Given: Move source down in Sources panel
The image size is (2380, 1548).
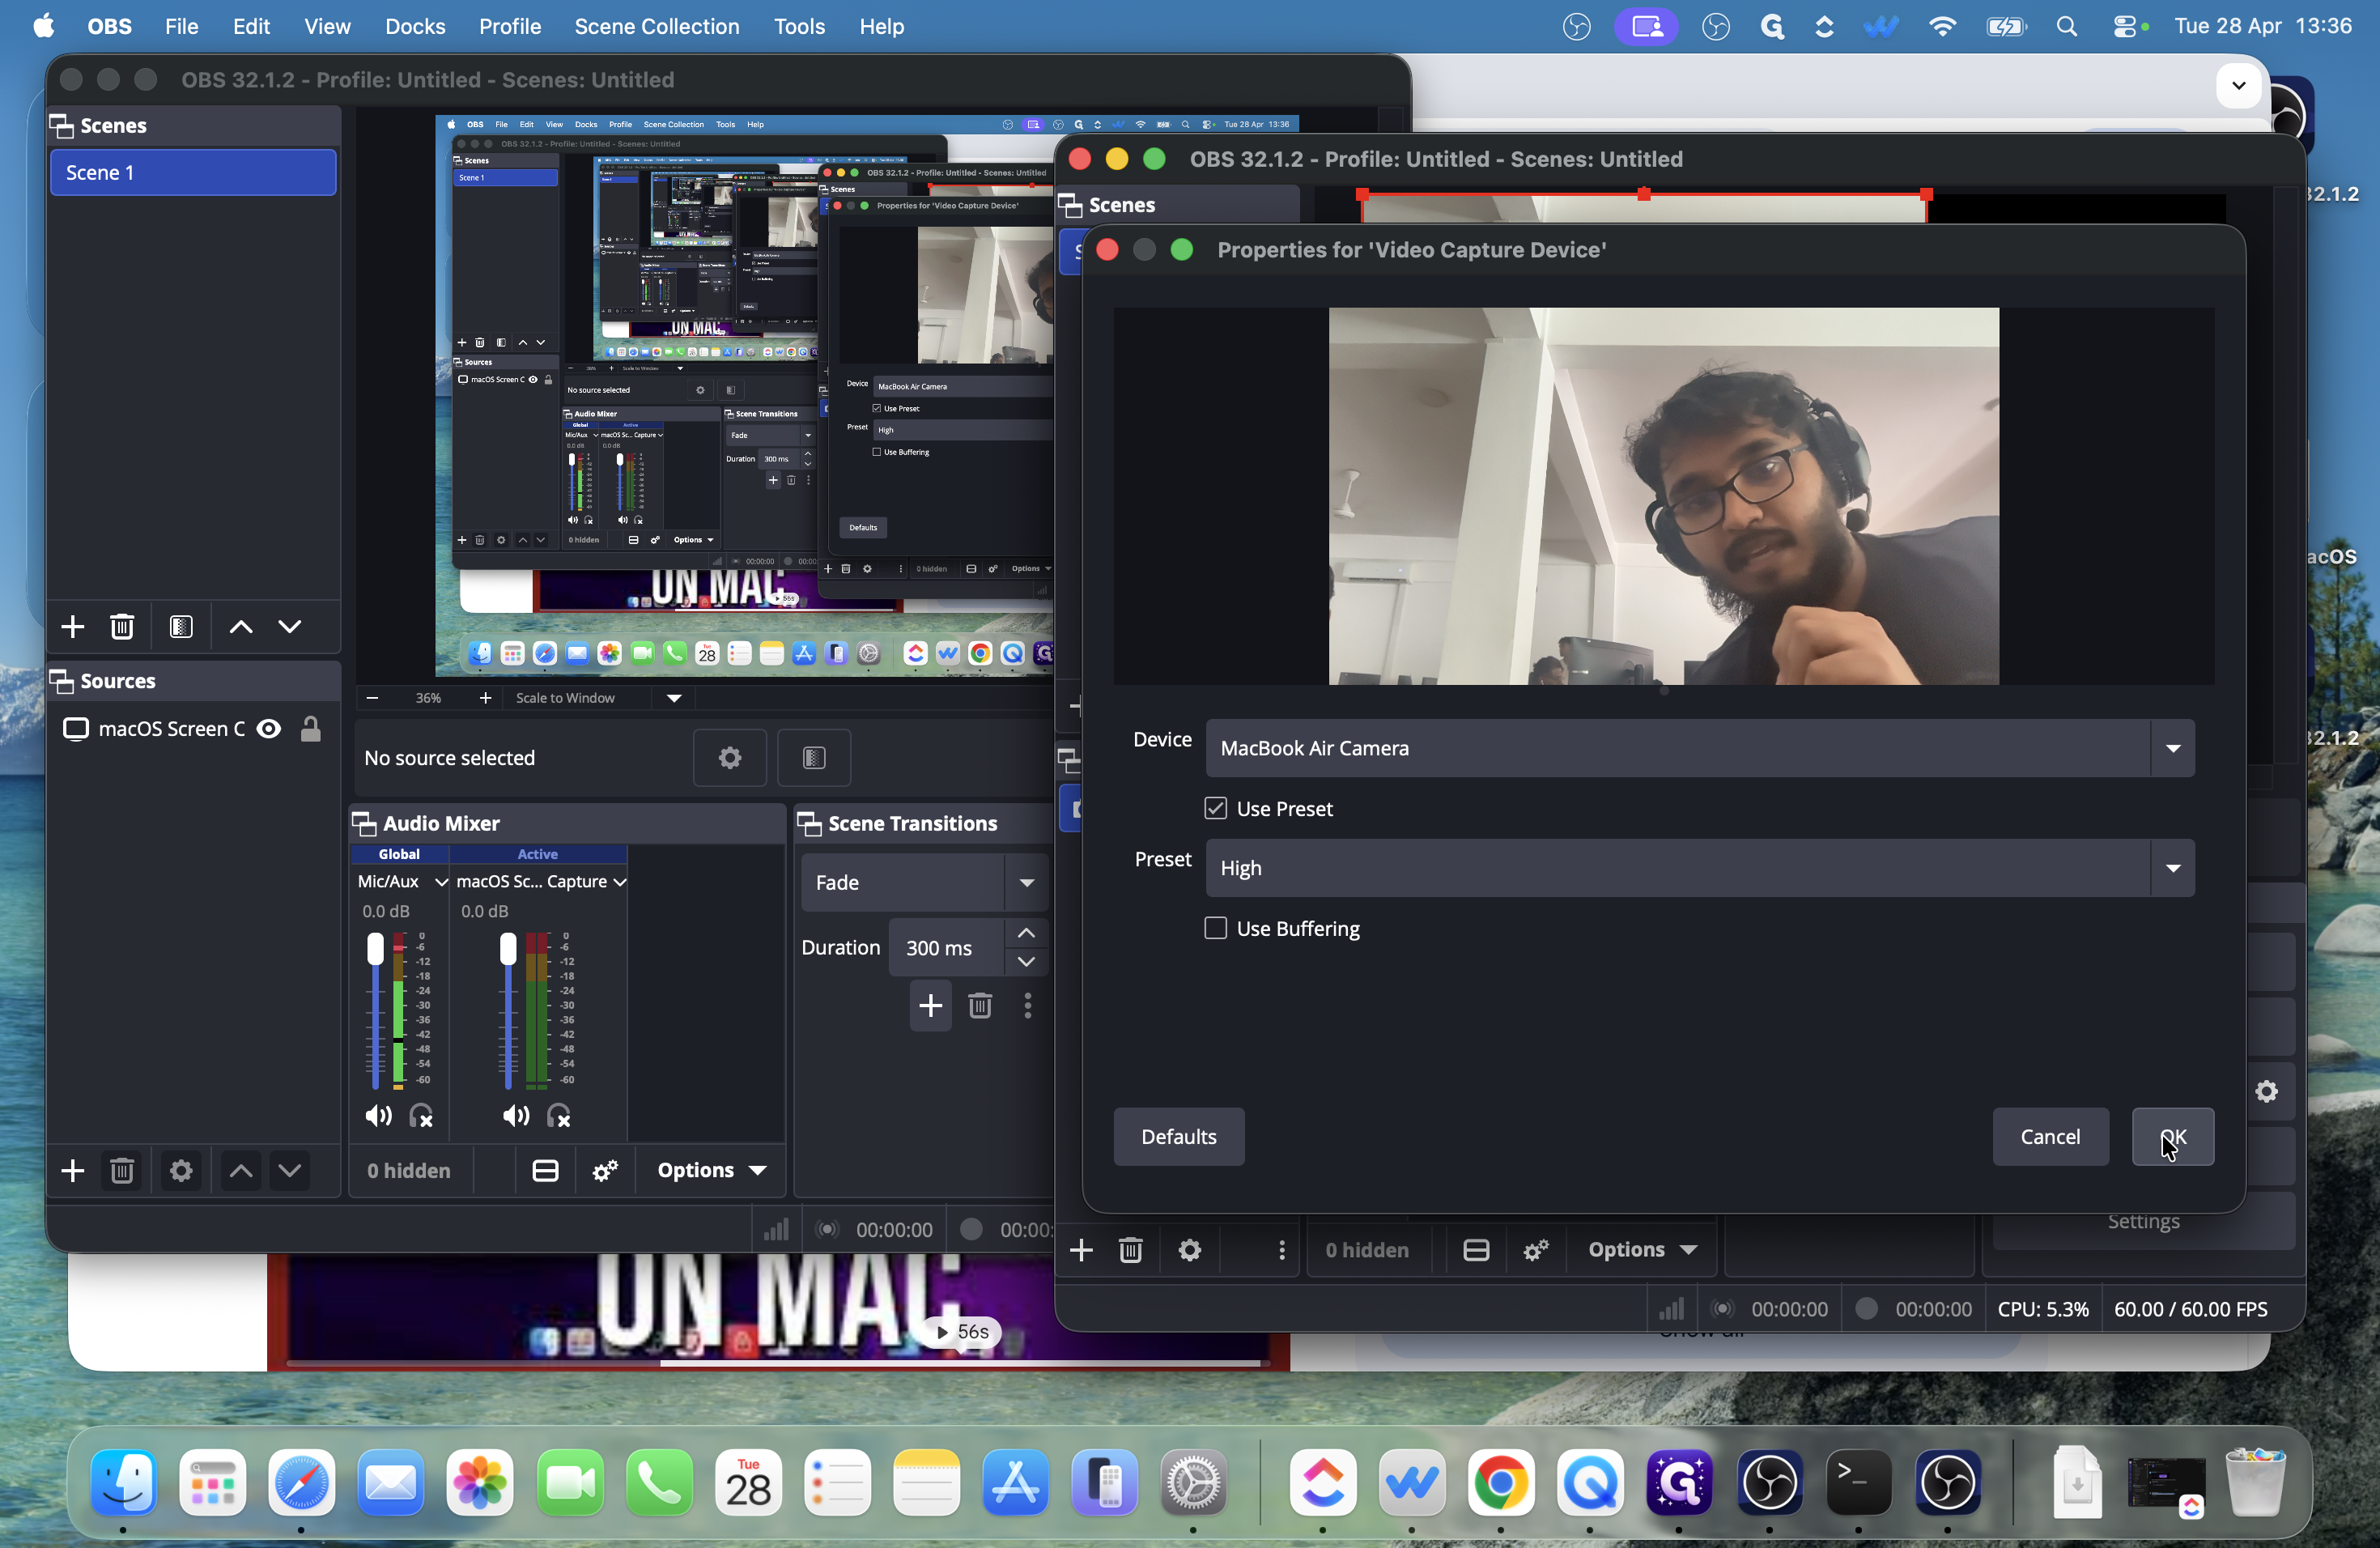Looking at the screenshot, I should pyautogui.click(x=290, y=1170).
